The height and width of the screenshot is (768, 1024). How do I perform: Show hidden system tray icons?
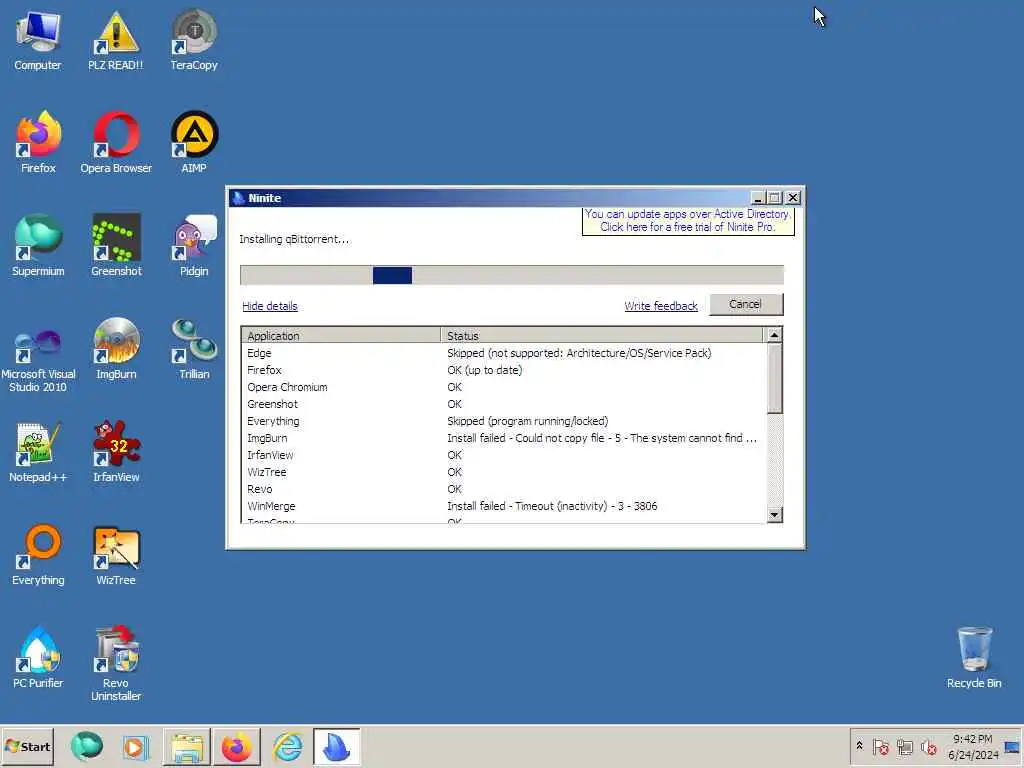tap(859, 746)
